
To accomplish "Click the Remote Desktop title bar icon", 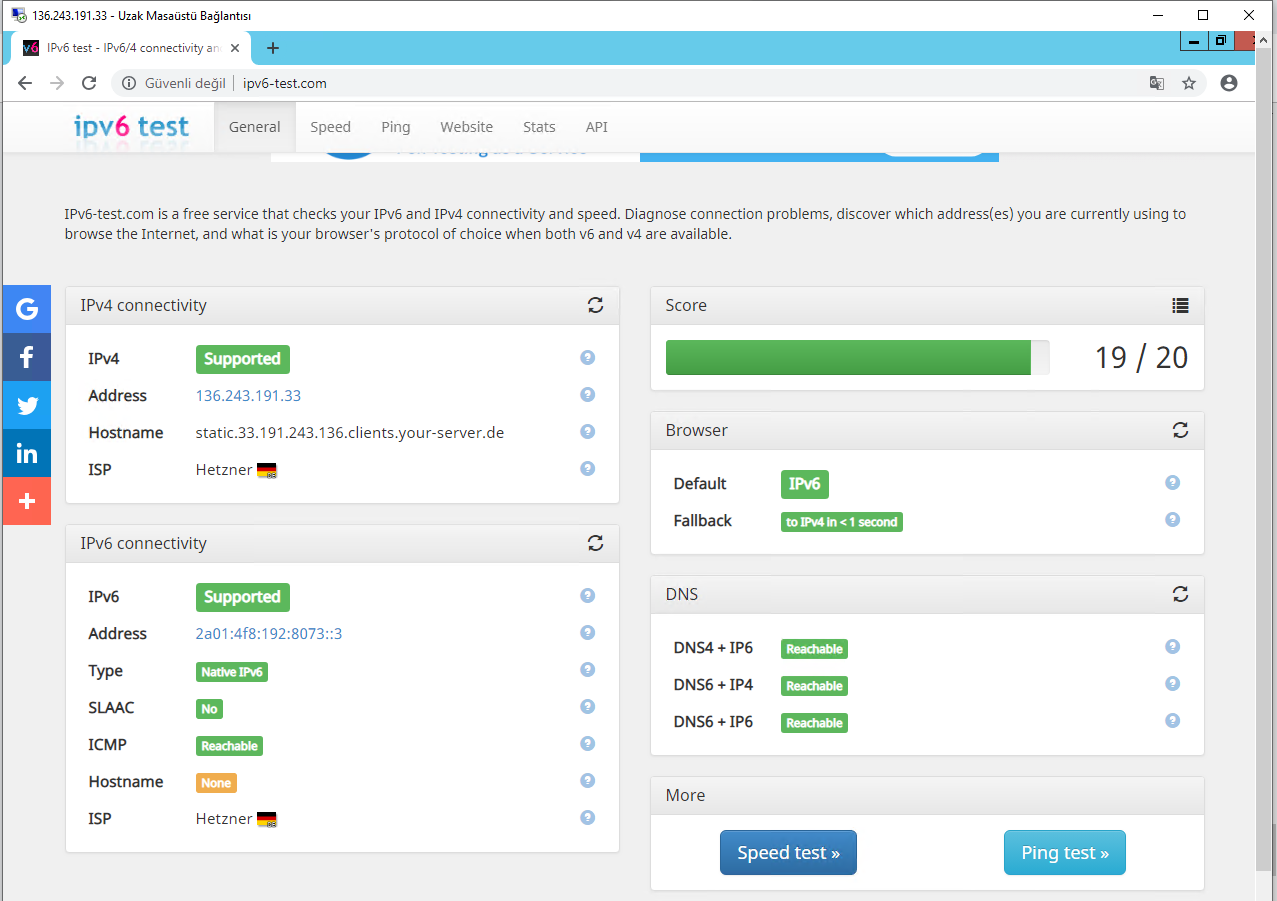I will coord(19,15).
